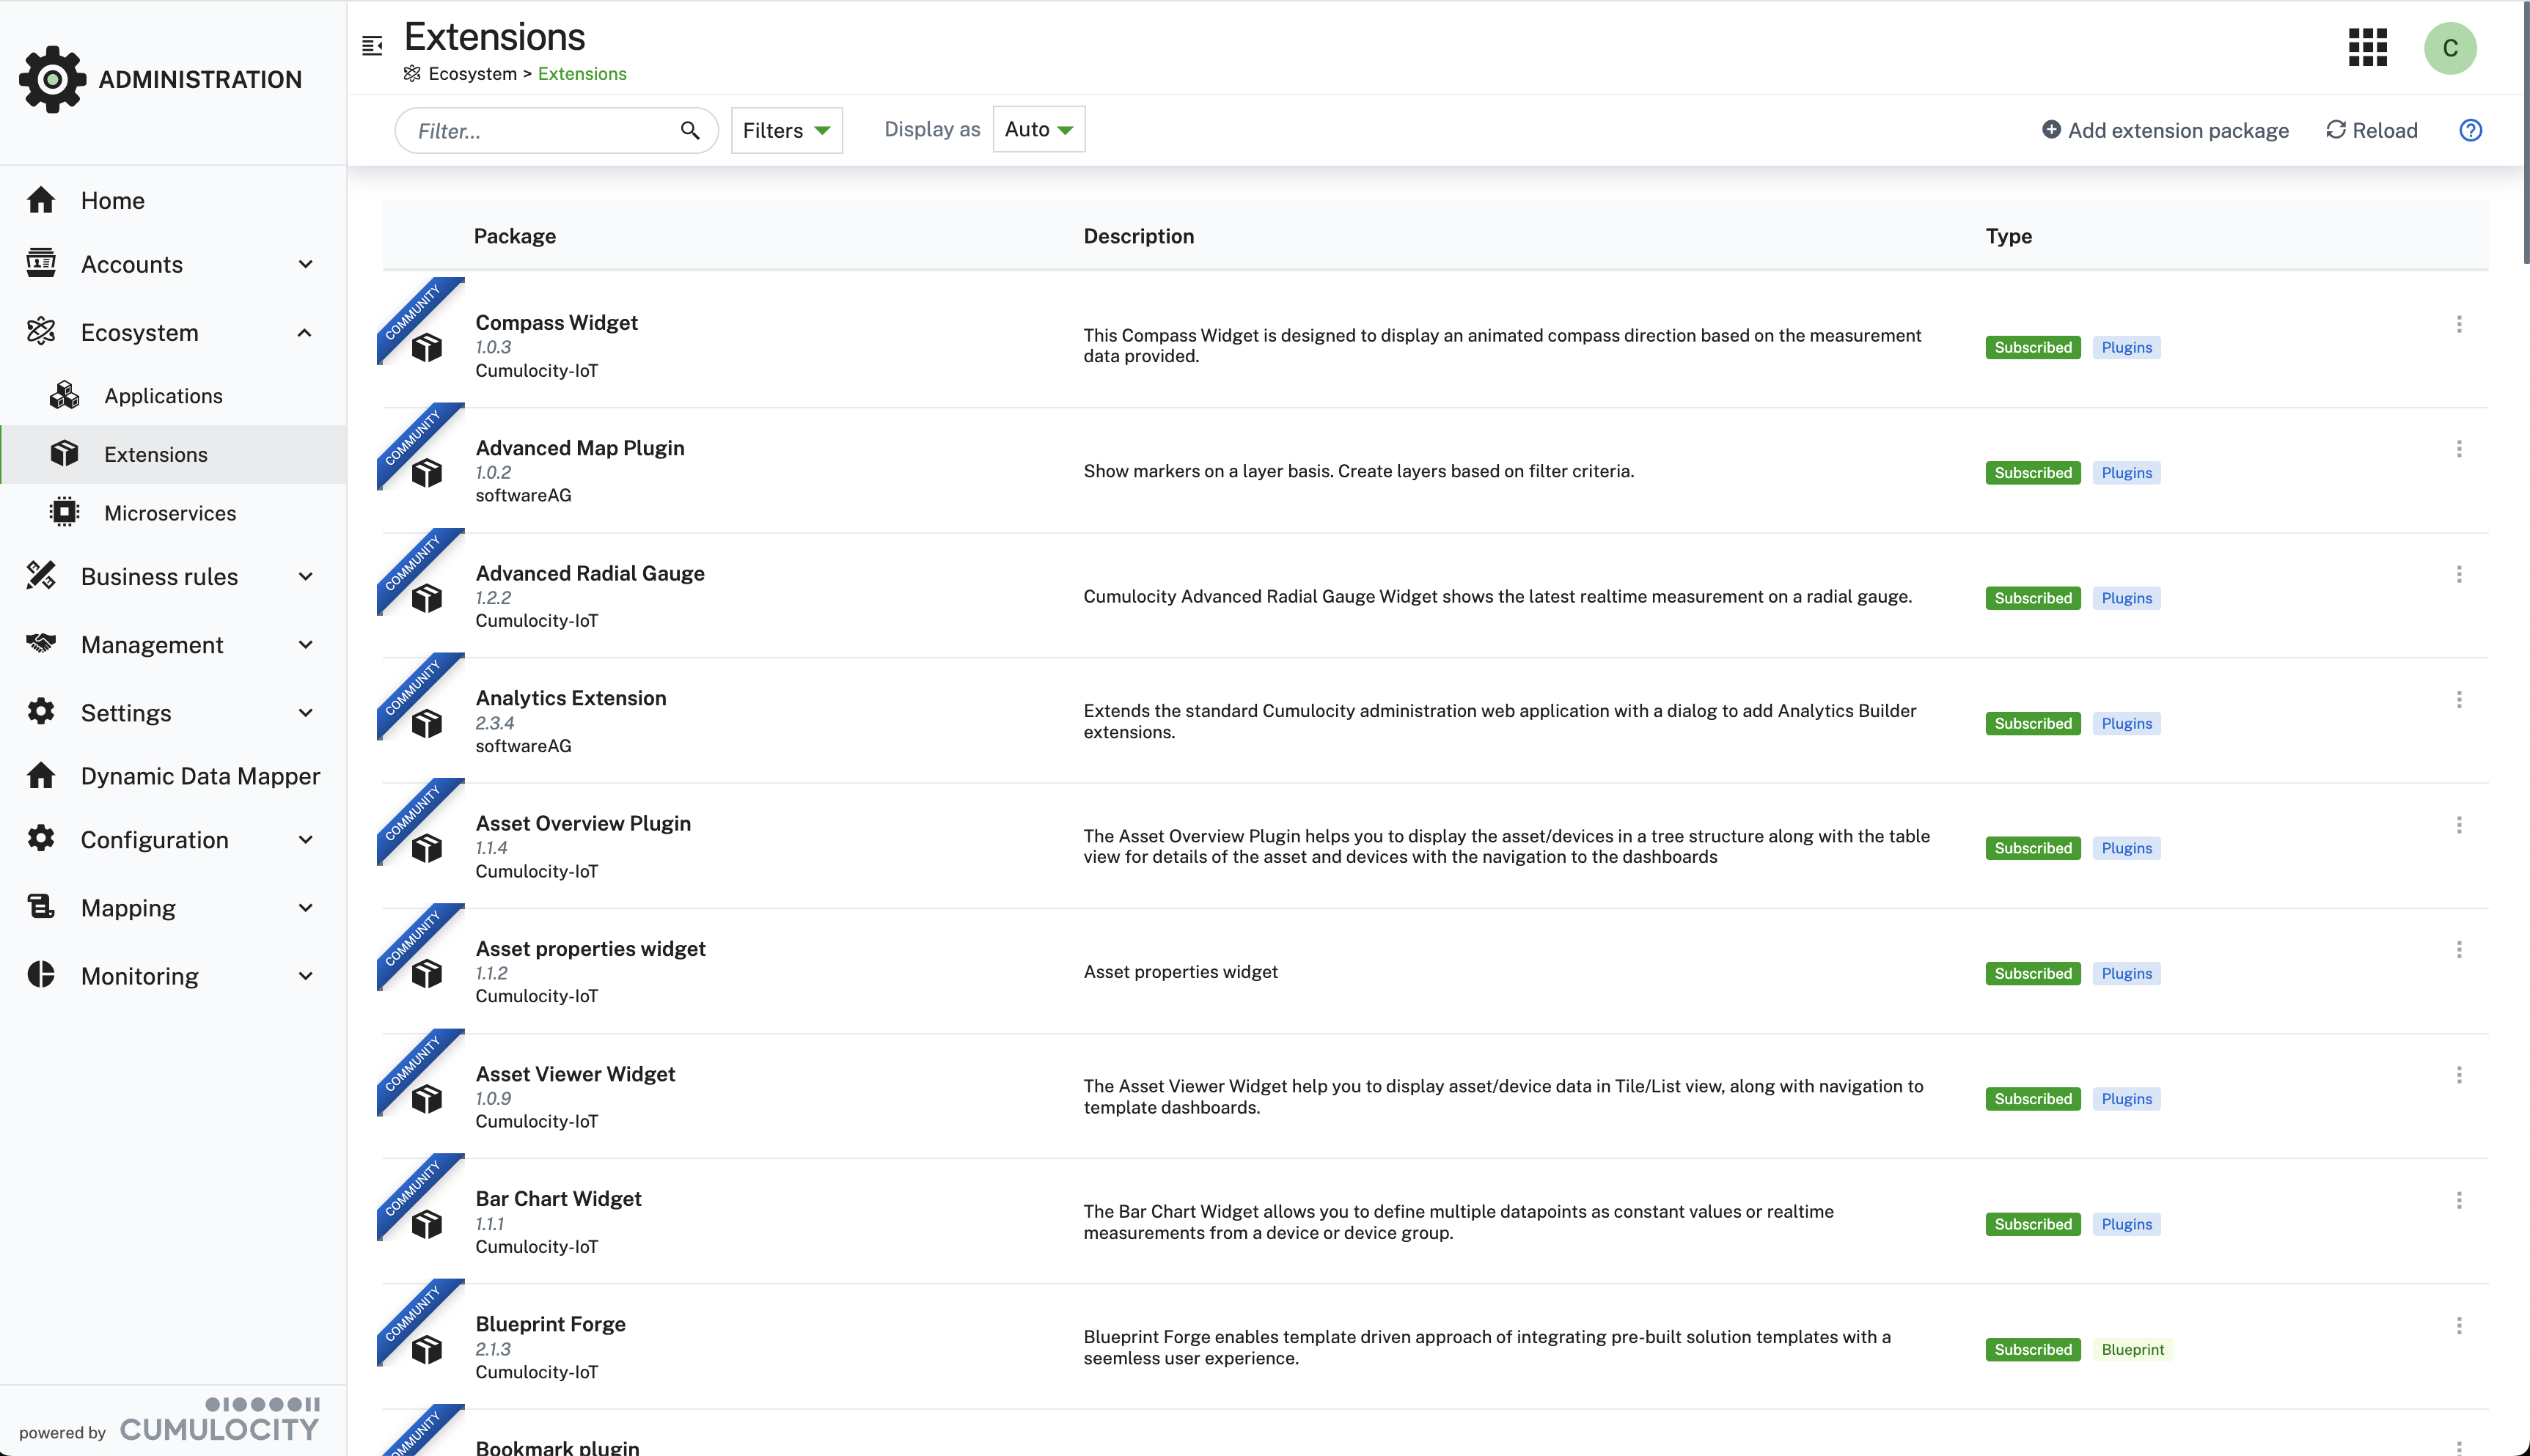Screen dimensions: 2530x1456
Task: Open Compass Widget three-dot menu
Action: 2459,324
